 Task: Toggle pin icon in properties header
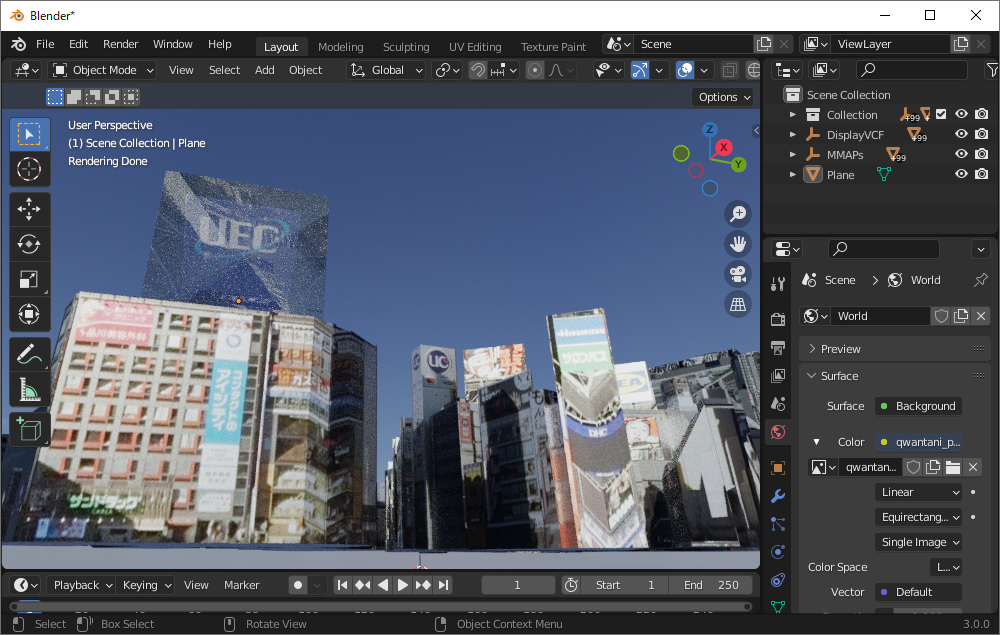pos(981,280)
